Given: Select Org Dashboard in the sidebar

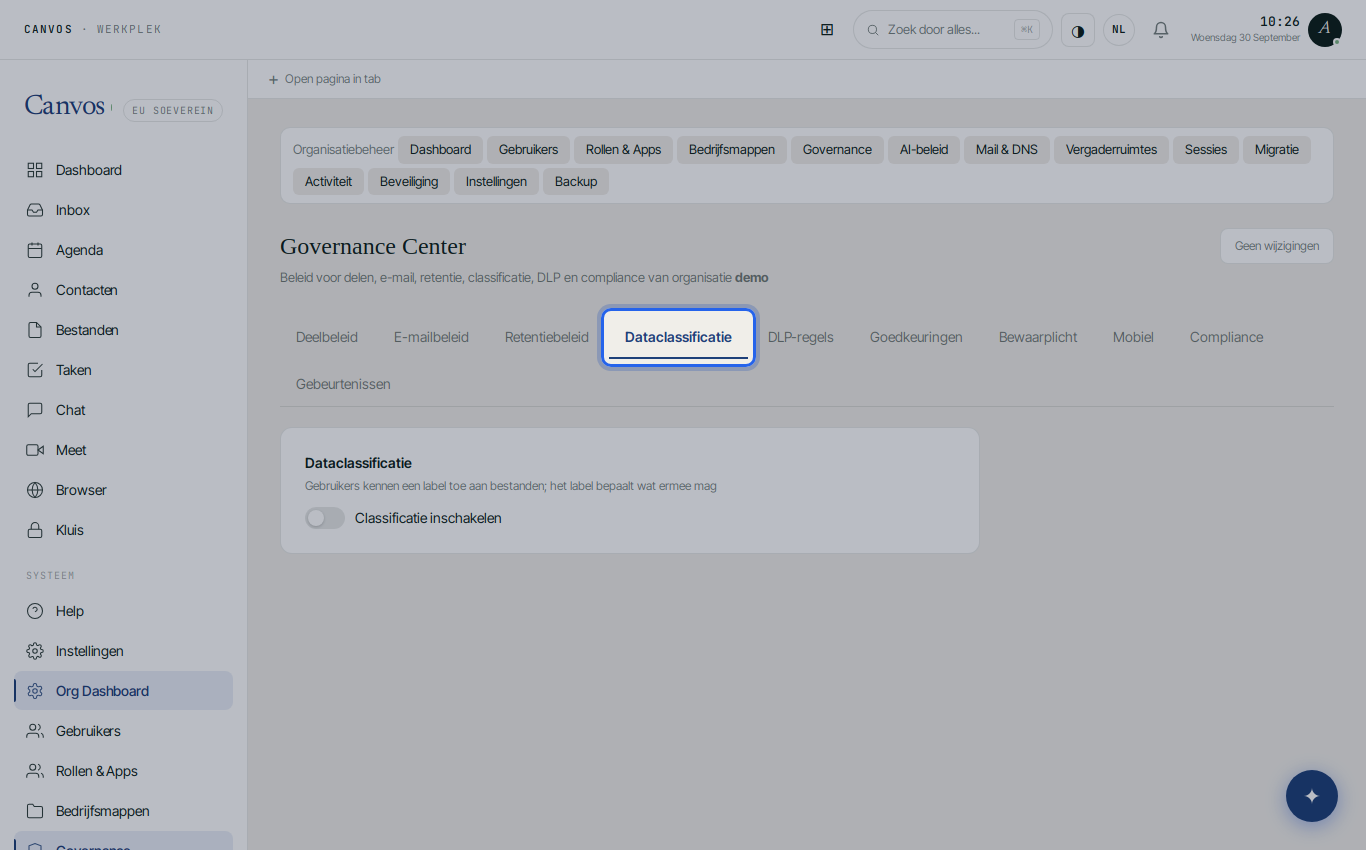Looking at the screenshot, I should (123, 691).
